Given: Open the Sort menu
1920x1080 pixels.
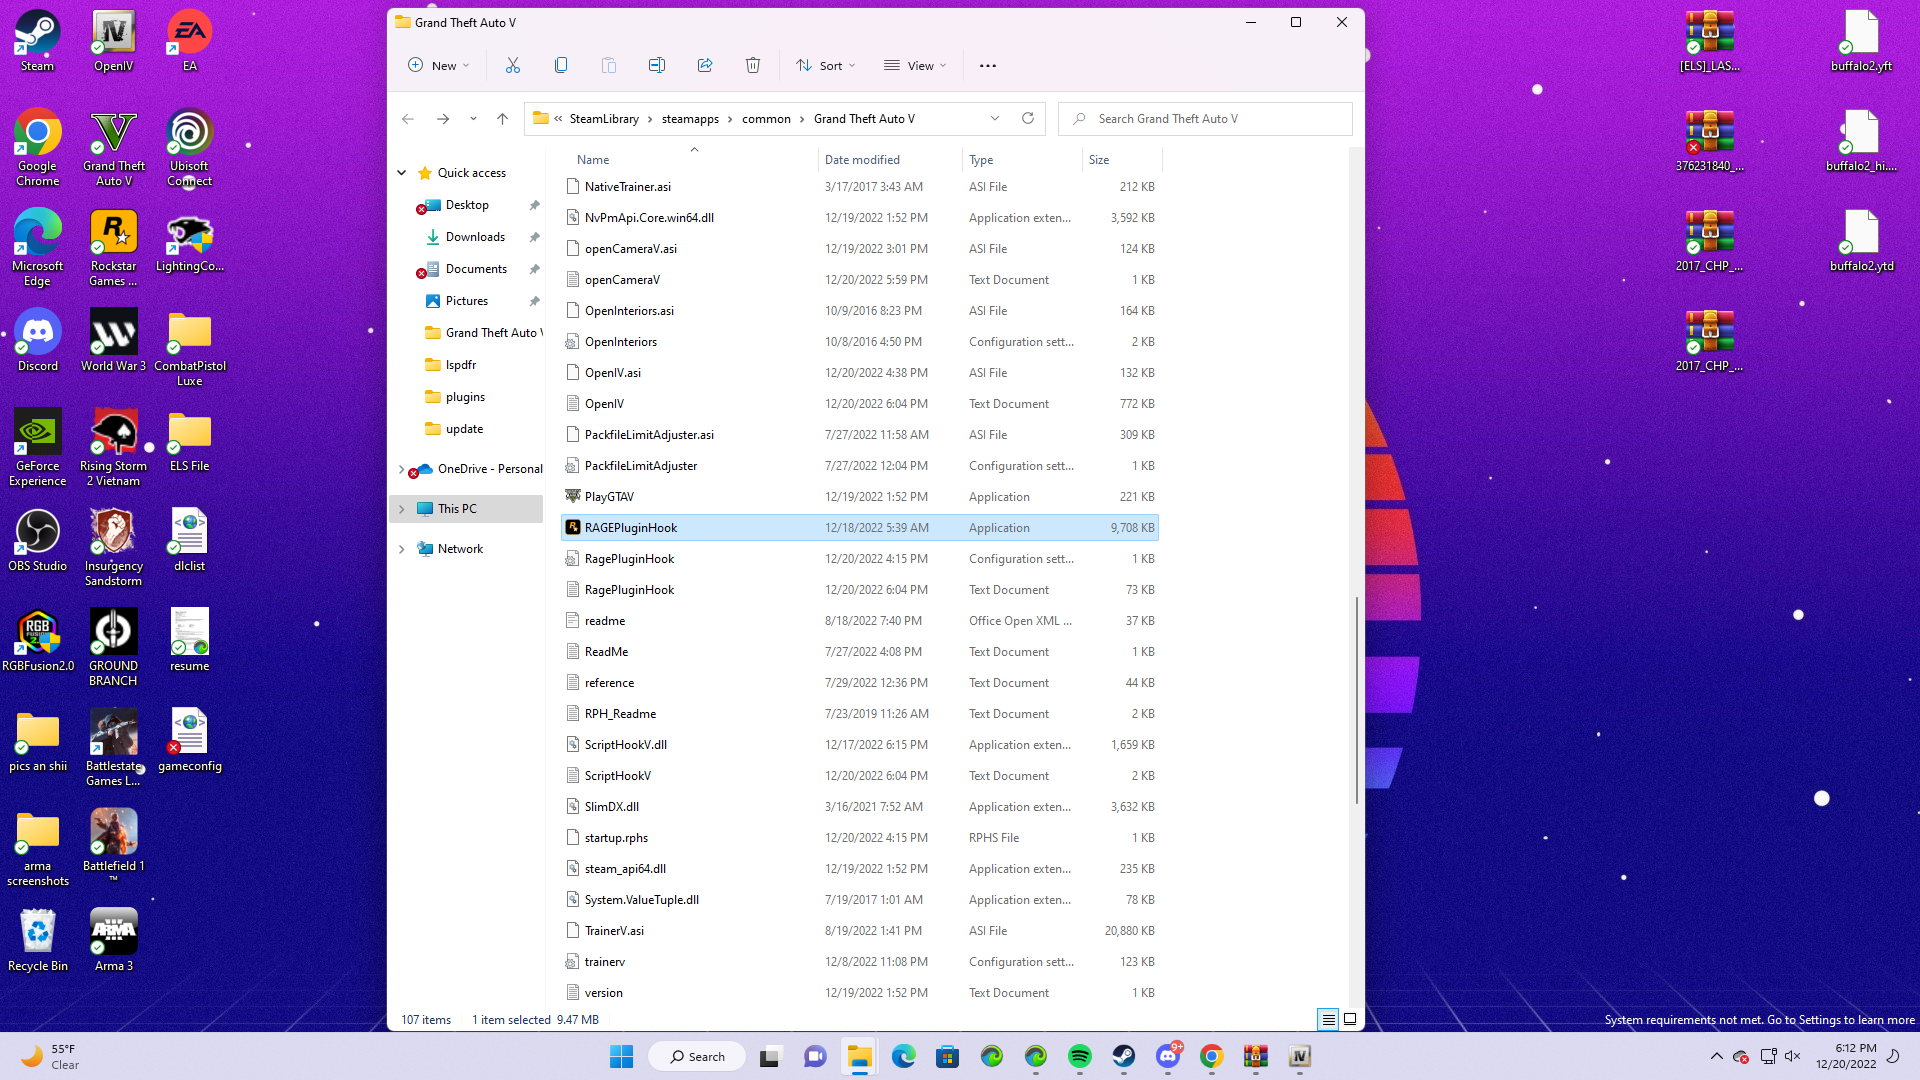Looking at the screenshot, I should coord(826,66).
